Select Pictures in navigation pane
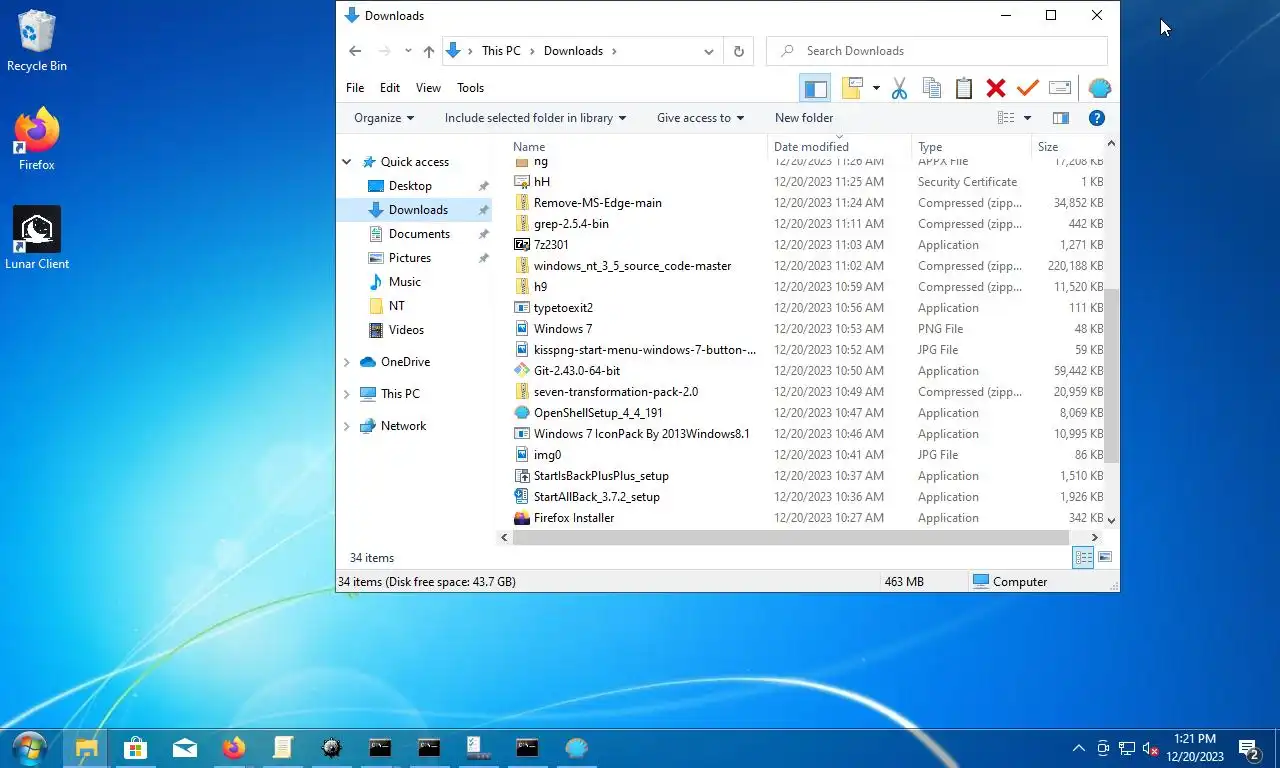Image resolution: width=1280 pixels, height=768 pixels. (x=410, y=258)
